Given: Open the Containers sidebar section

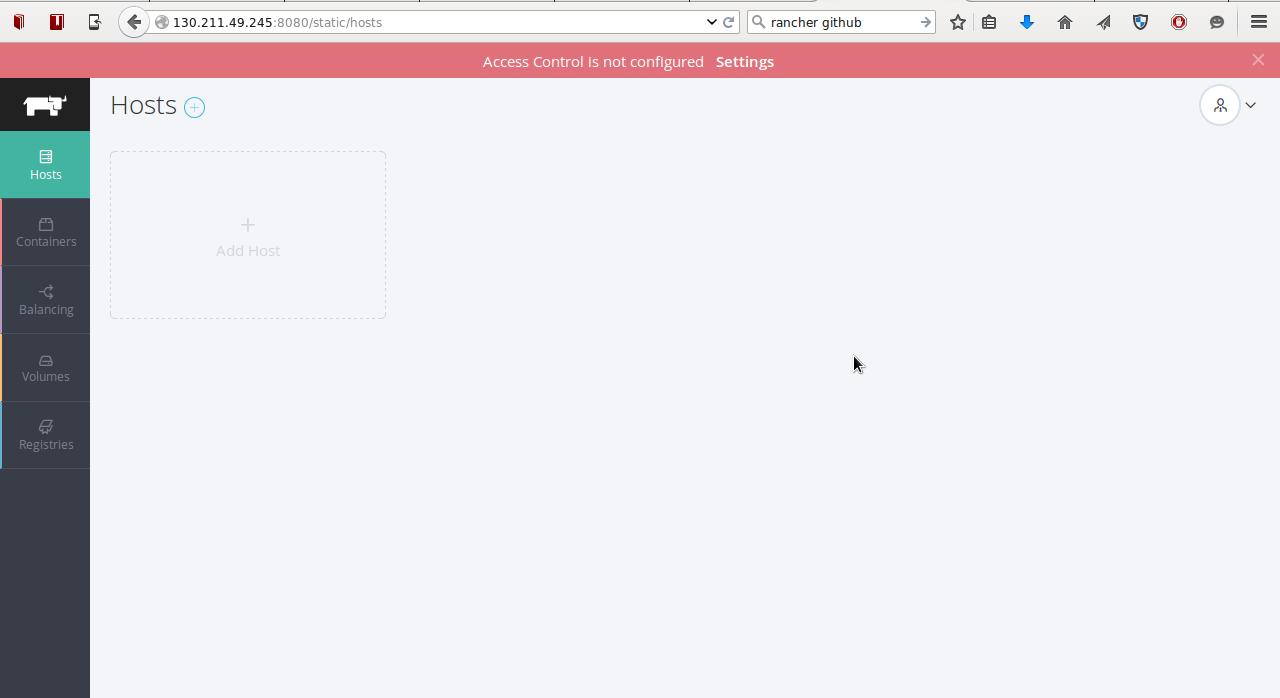Looking at the screenshot, I should click(x=46, y=232).
